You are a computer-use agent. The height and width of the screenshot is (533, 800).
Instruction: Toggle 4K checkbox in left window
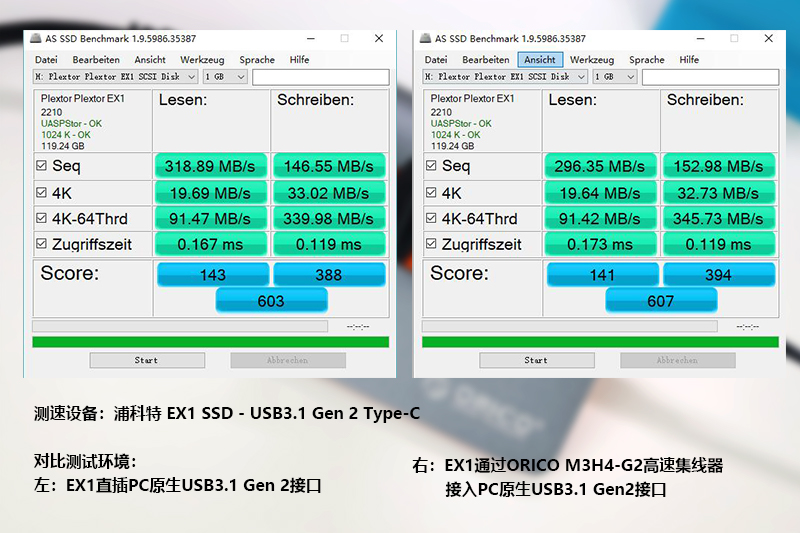coord(41,192)
